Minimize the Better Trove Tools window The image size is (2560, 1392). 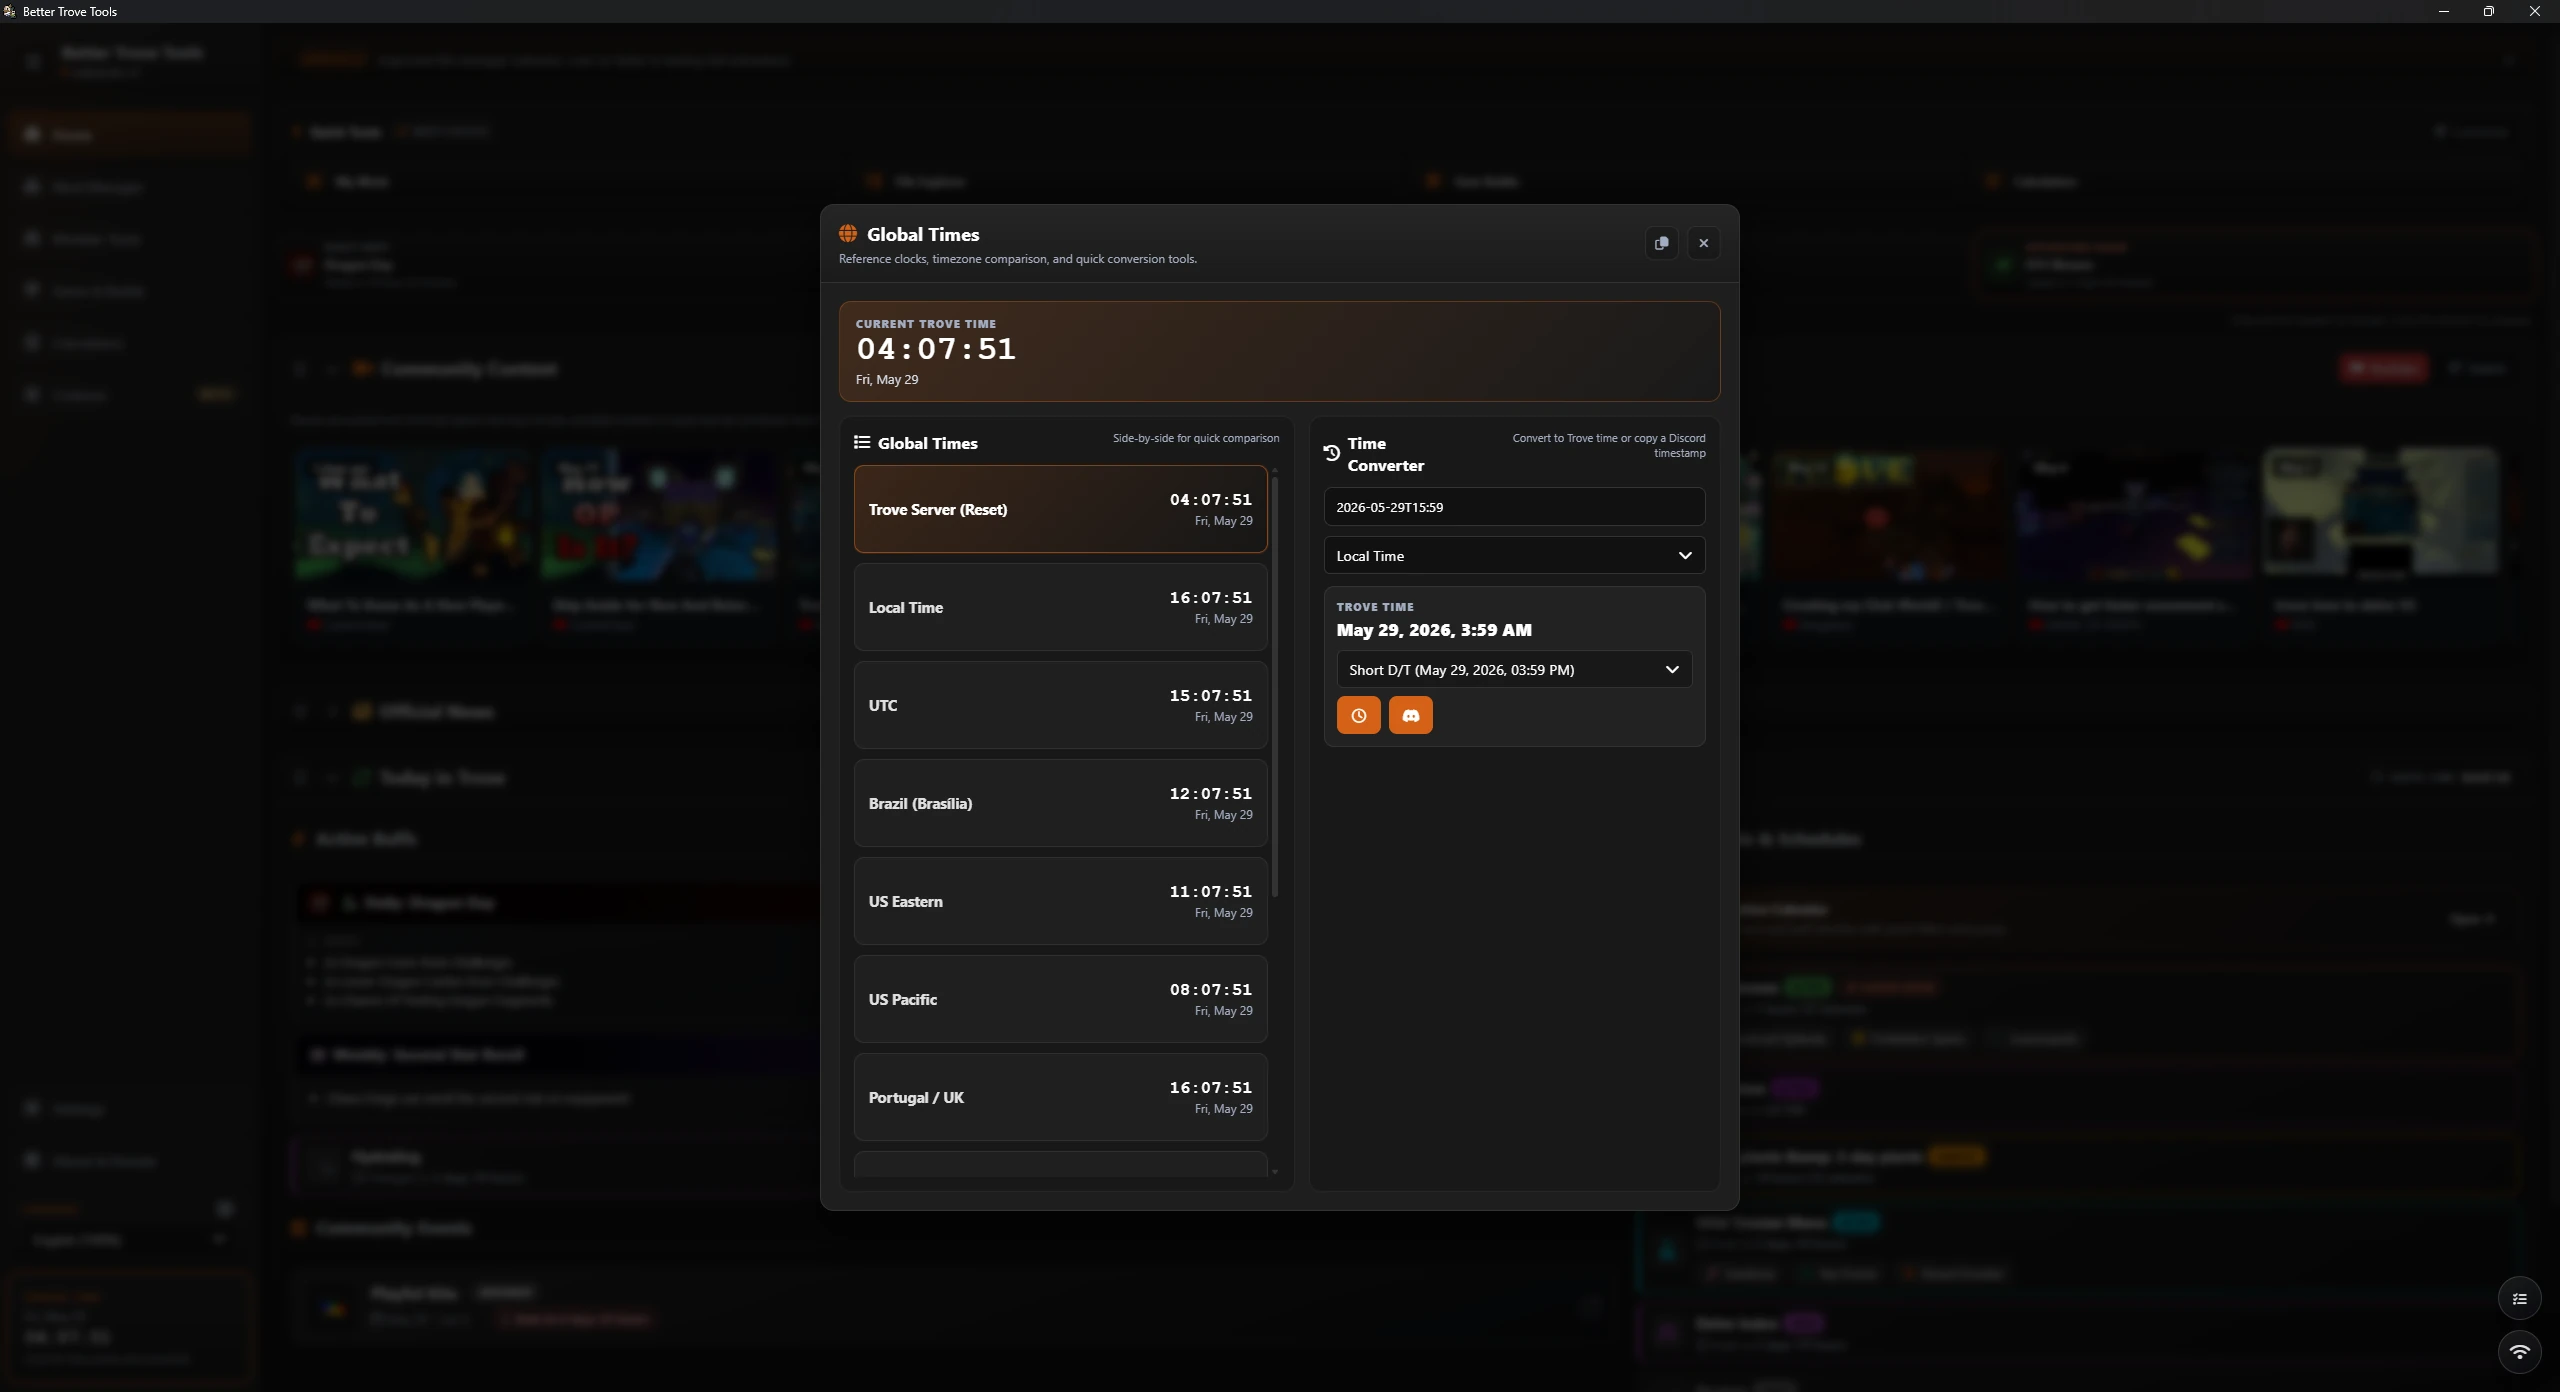(2443, 11)
